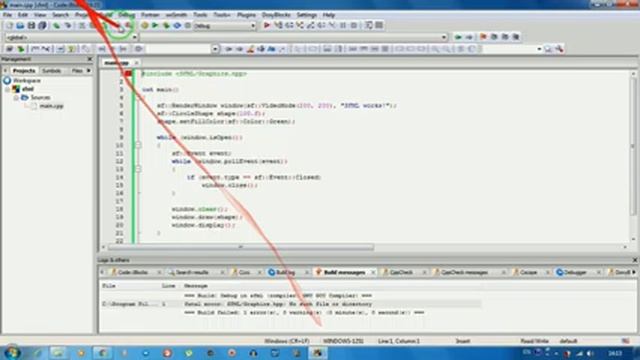Click the Various info debug icon
This screenshot has height=360, width=640.
[x=379, y=25]
